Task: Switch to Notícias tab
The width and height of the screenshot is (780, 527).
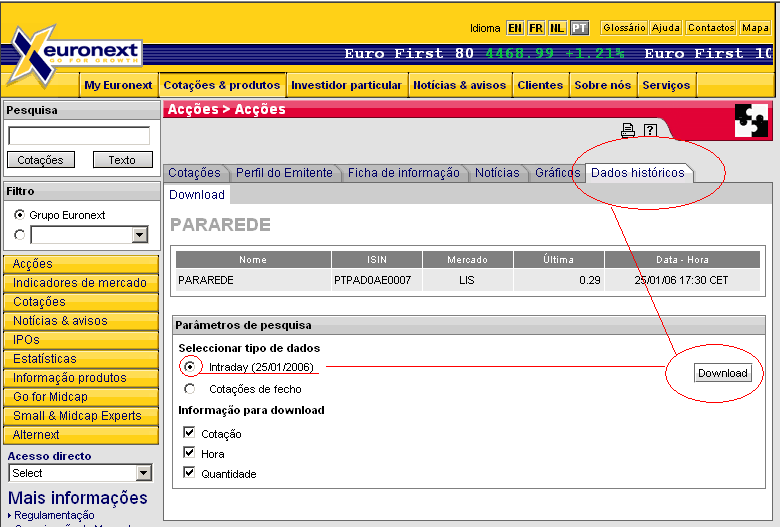Action: pos(497,173)
